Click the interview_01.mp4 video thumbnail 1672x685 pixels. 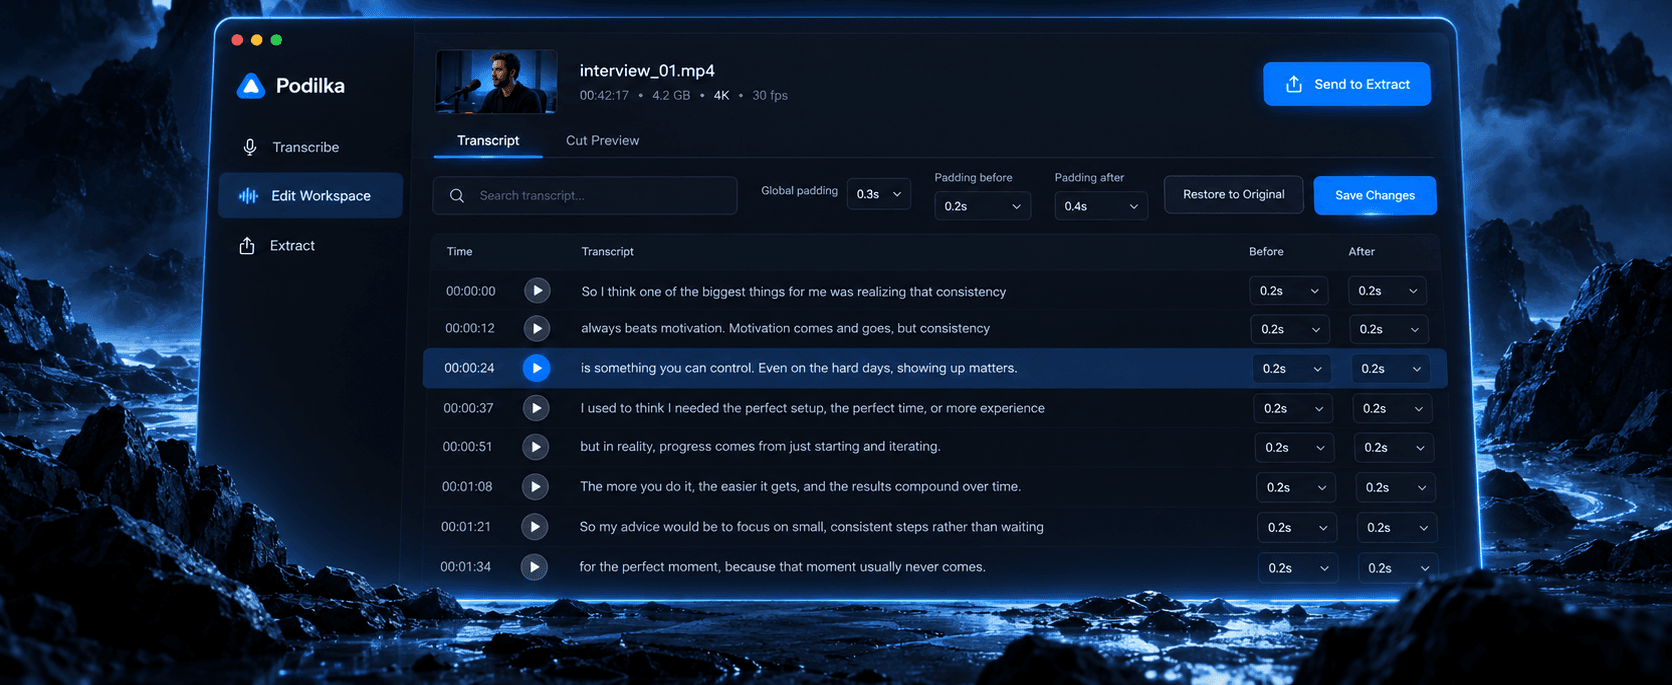[x=496, y=81]
